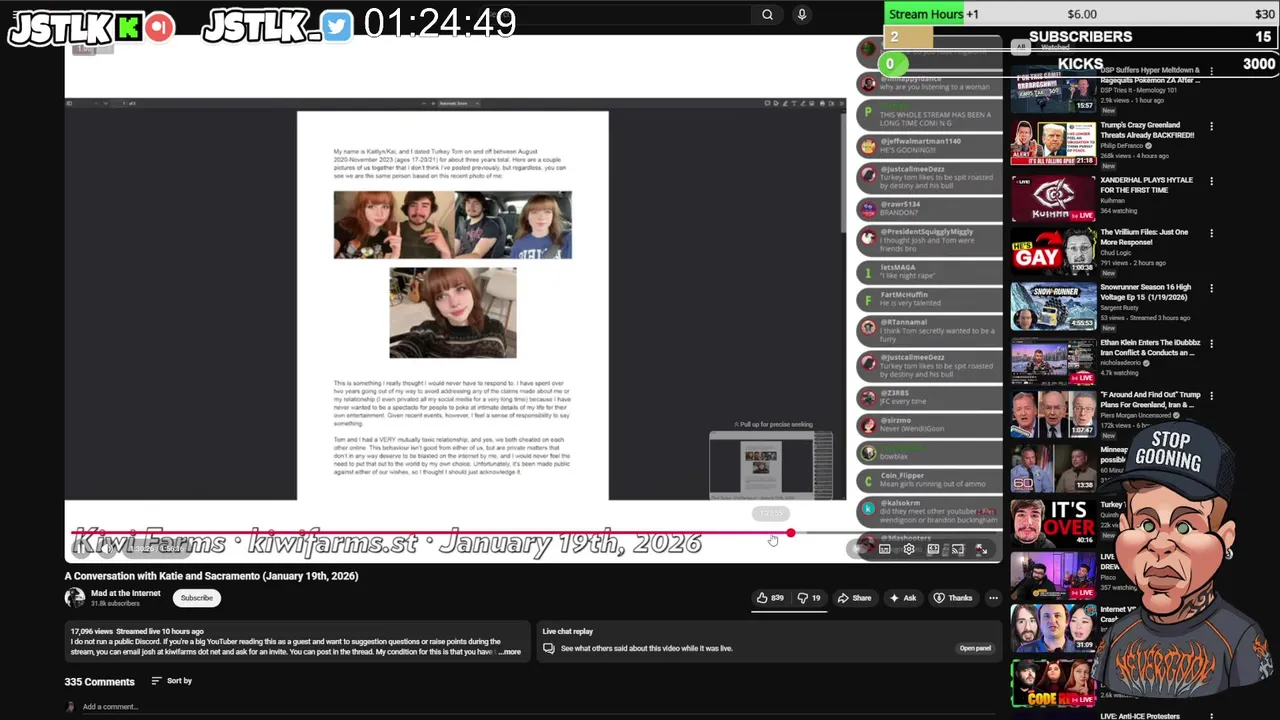Open the HE'S GAY Chud Logic thumbnail
The height and width of the screenshot is (720, 1280).
[x=1053, y=251]
